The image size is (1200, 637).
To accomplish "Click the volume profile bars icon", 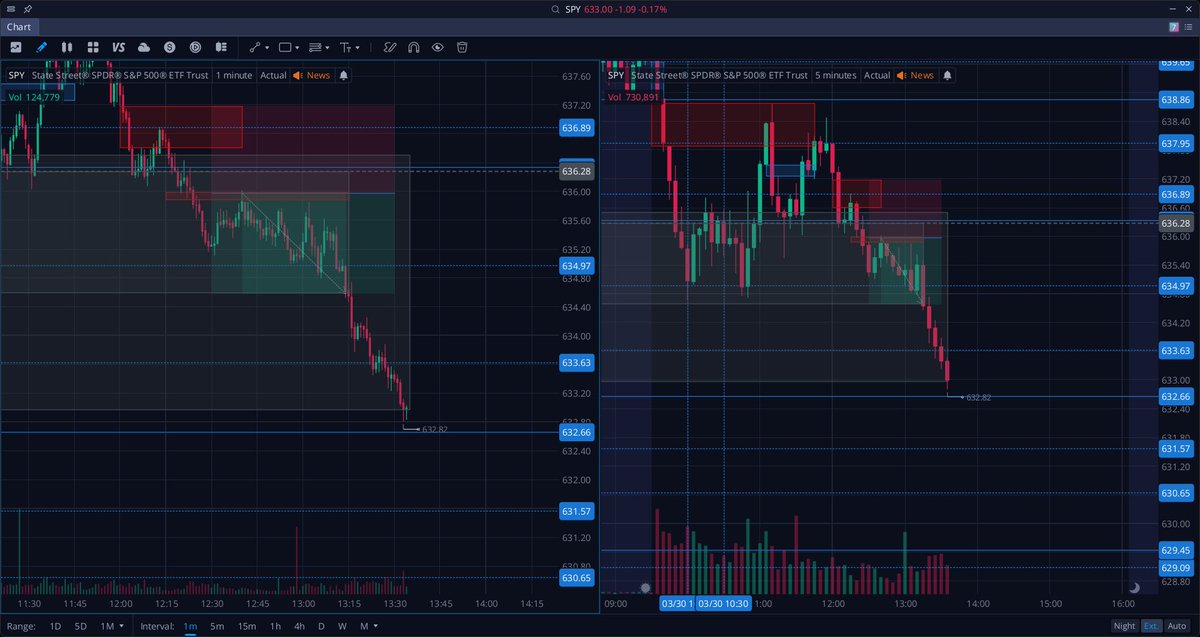I will [x=221, y=46].
